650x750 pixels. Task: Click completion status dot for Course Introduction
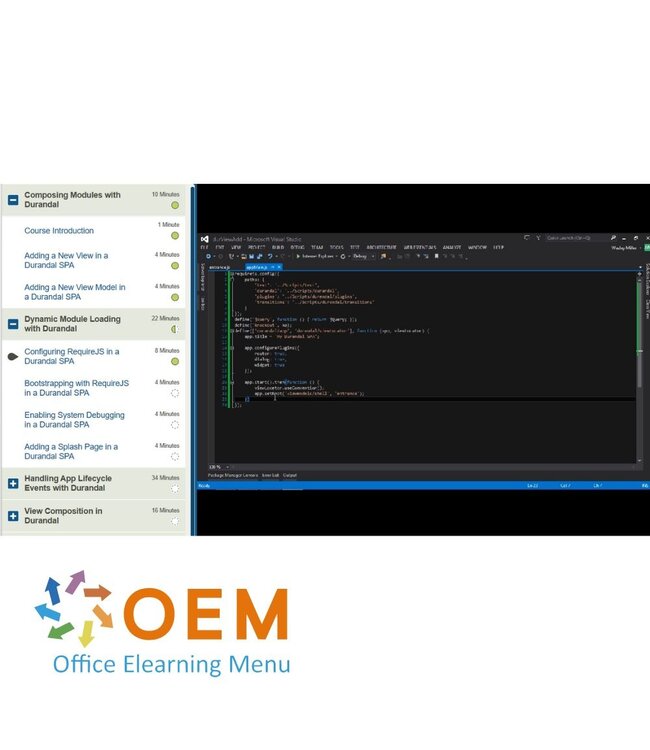pyautogui.click(x=175, y=236)
